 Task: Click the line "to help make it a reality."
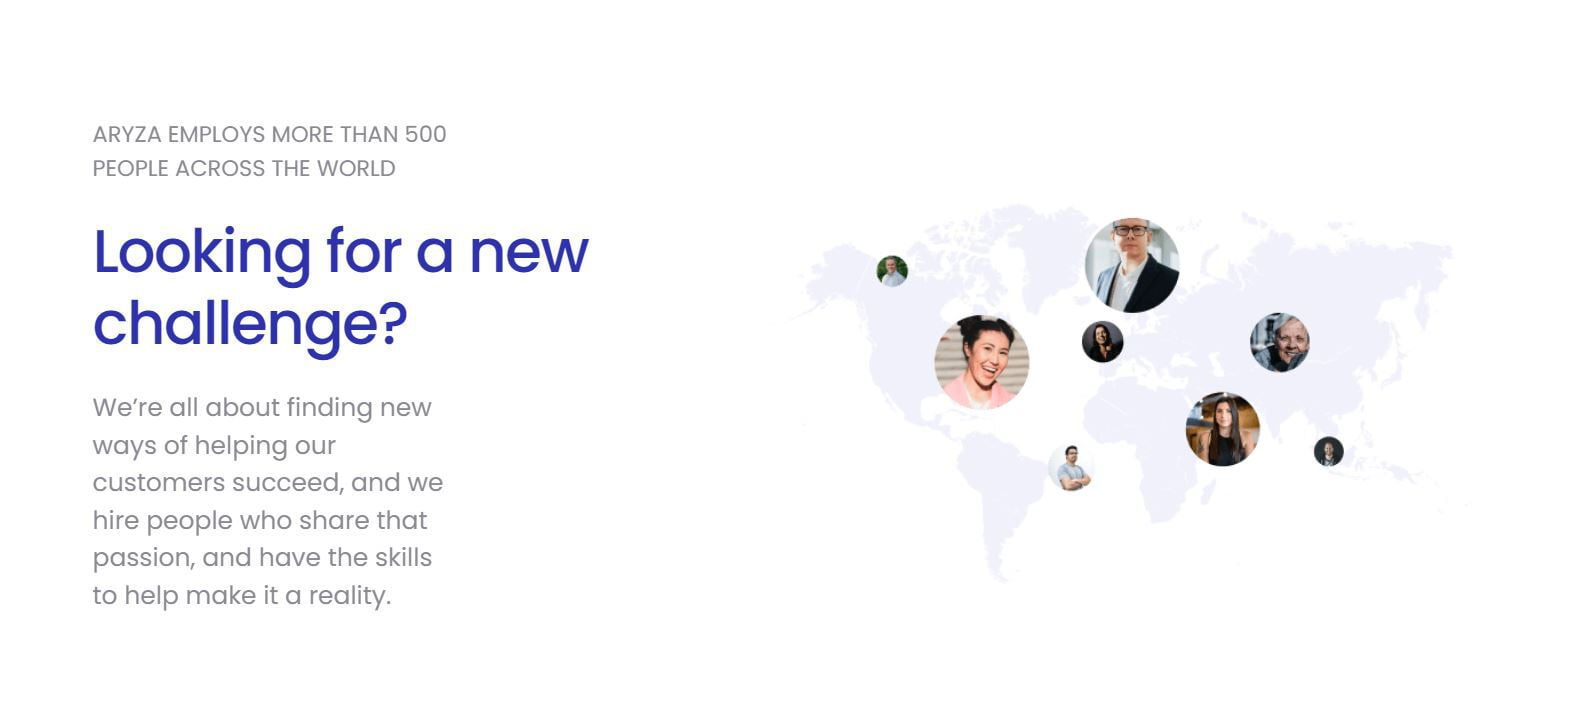(242, 595)
